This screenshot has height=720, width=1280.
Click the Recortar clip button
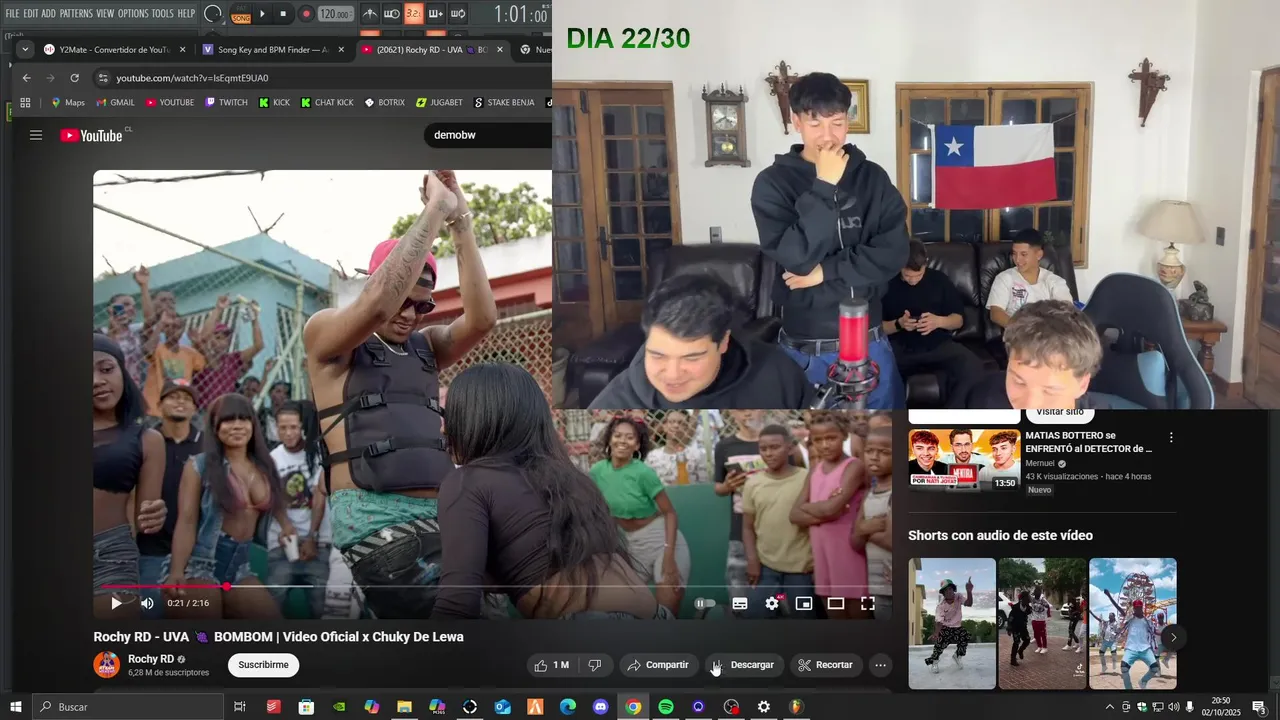pos(826,665)
